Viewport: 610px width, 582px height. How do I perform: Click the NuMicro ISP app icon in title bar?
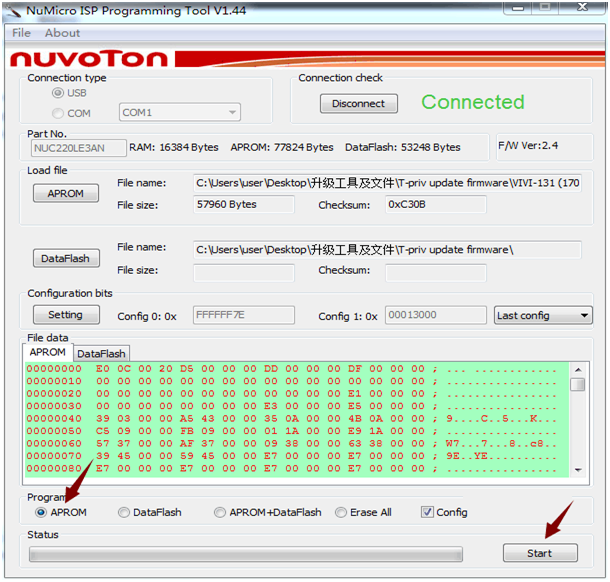click(x=13, y=11)
